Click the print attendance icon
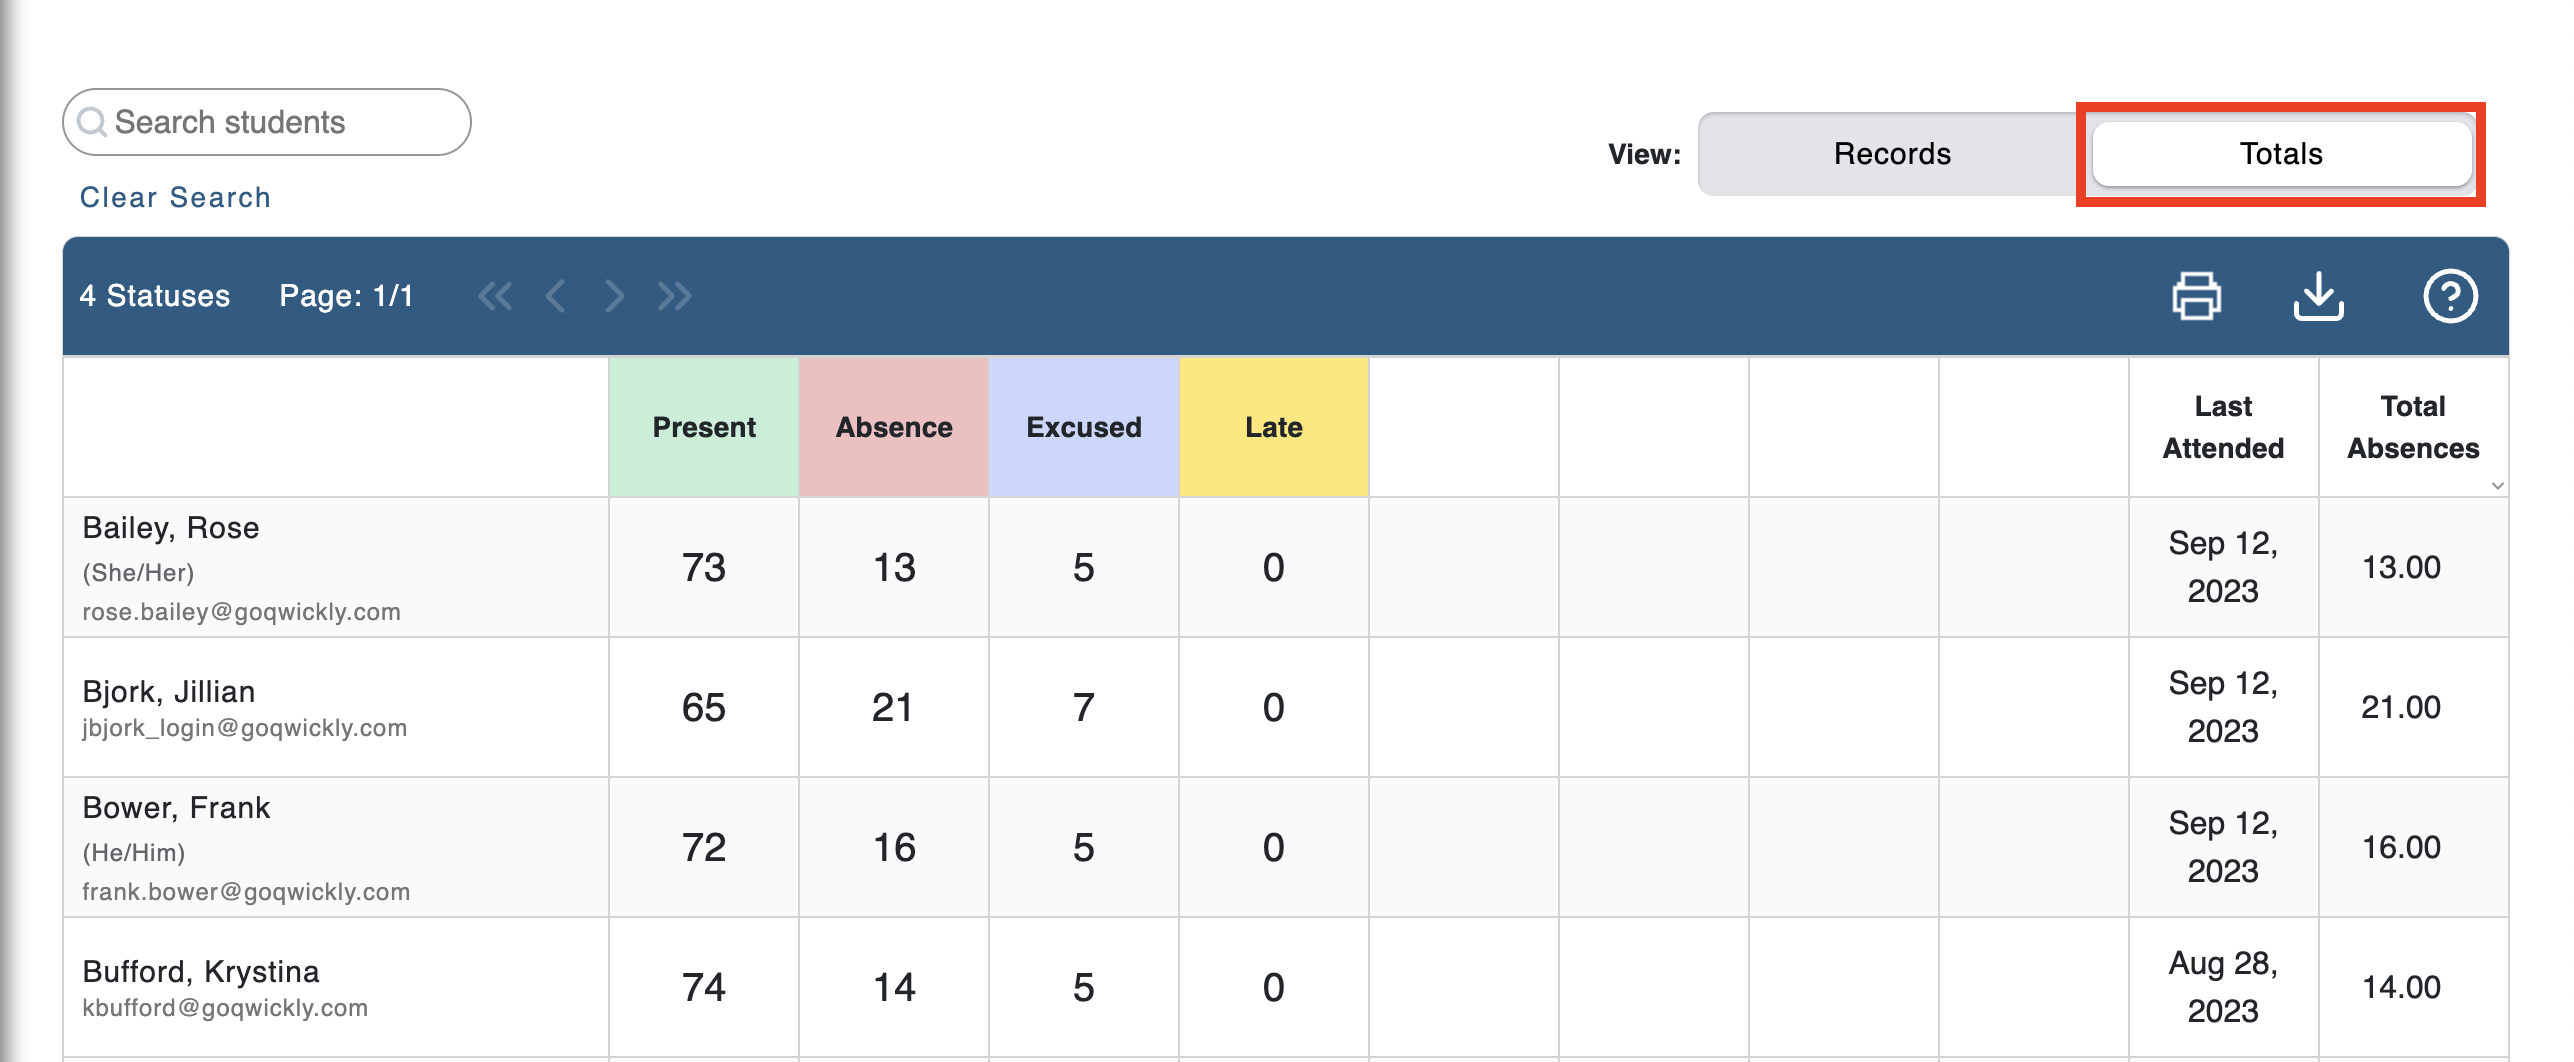 [x=2196, y=296]
